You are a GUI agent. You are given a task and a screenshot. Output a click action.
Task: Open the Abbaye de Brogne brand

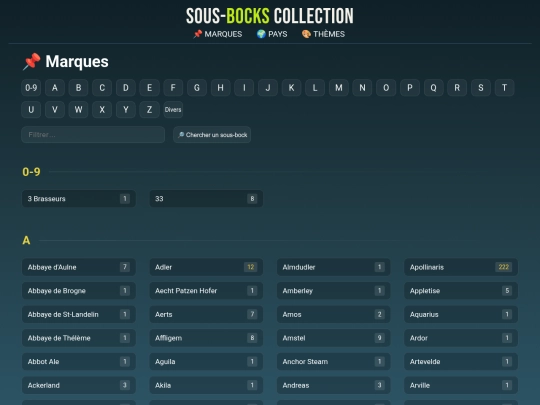(x=79, y=291)
